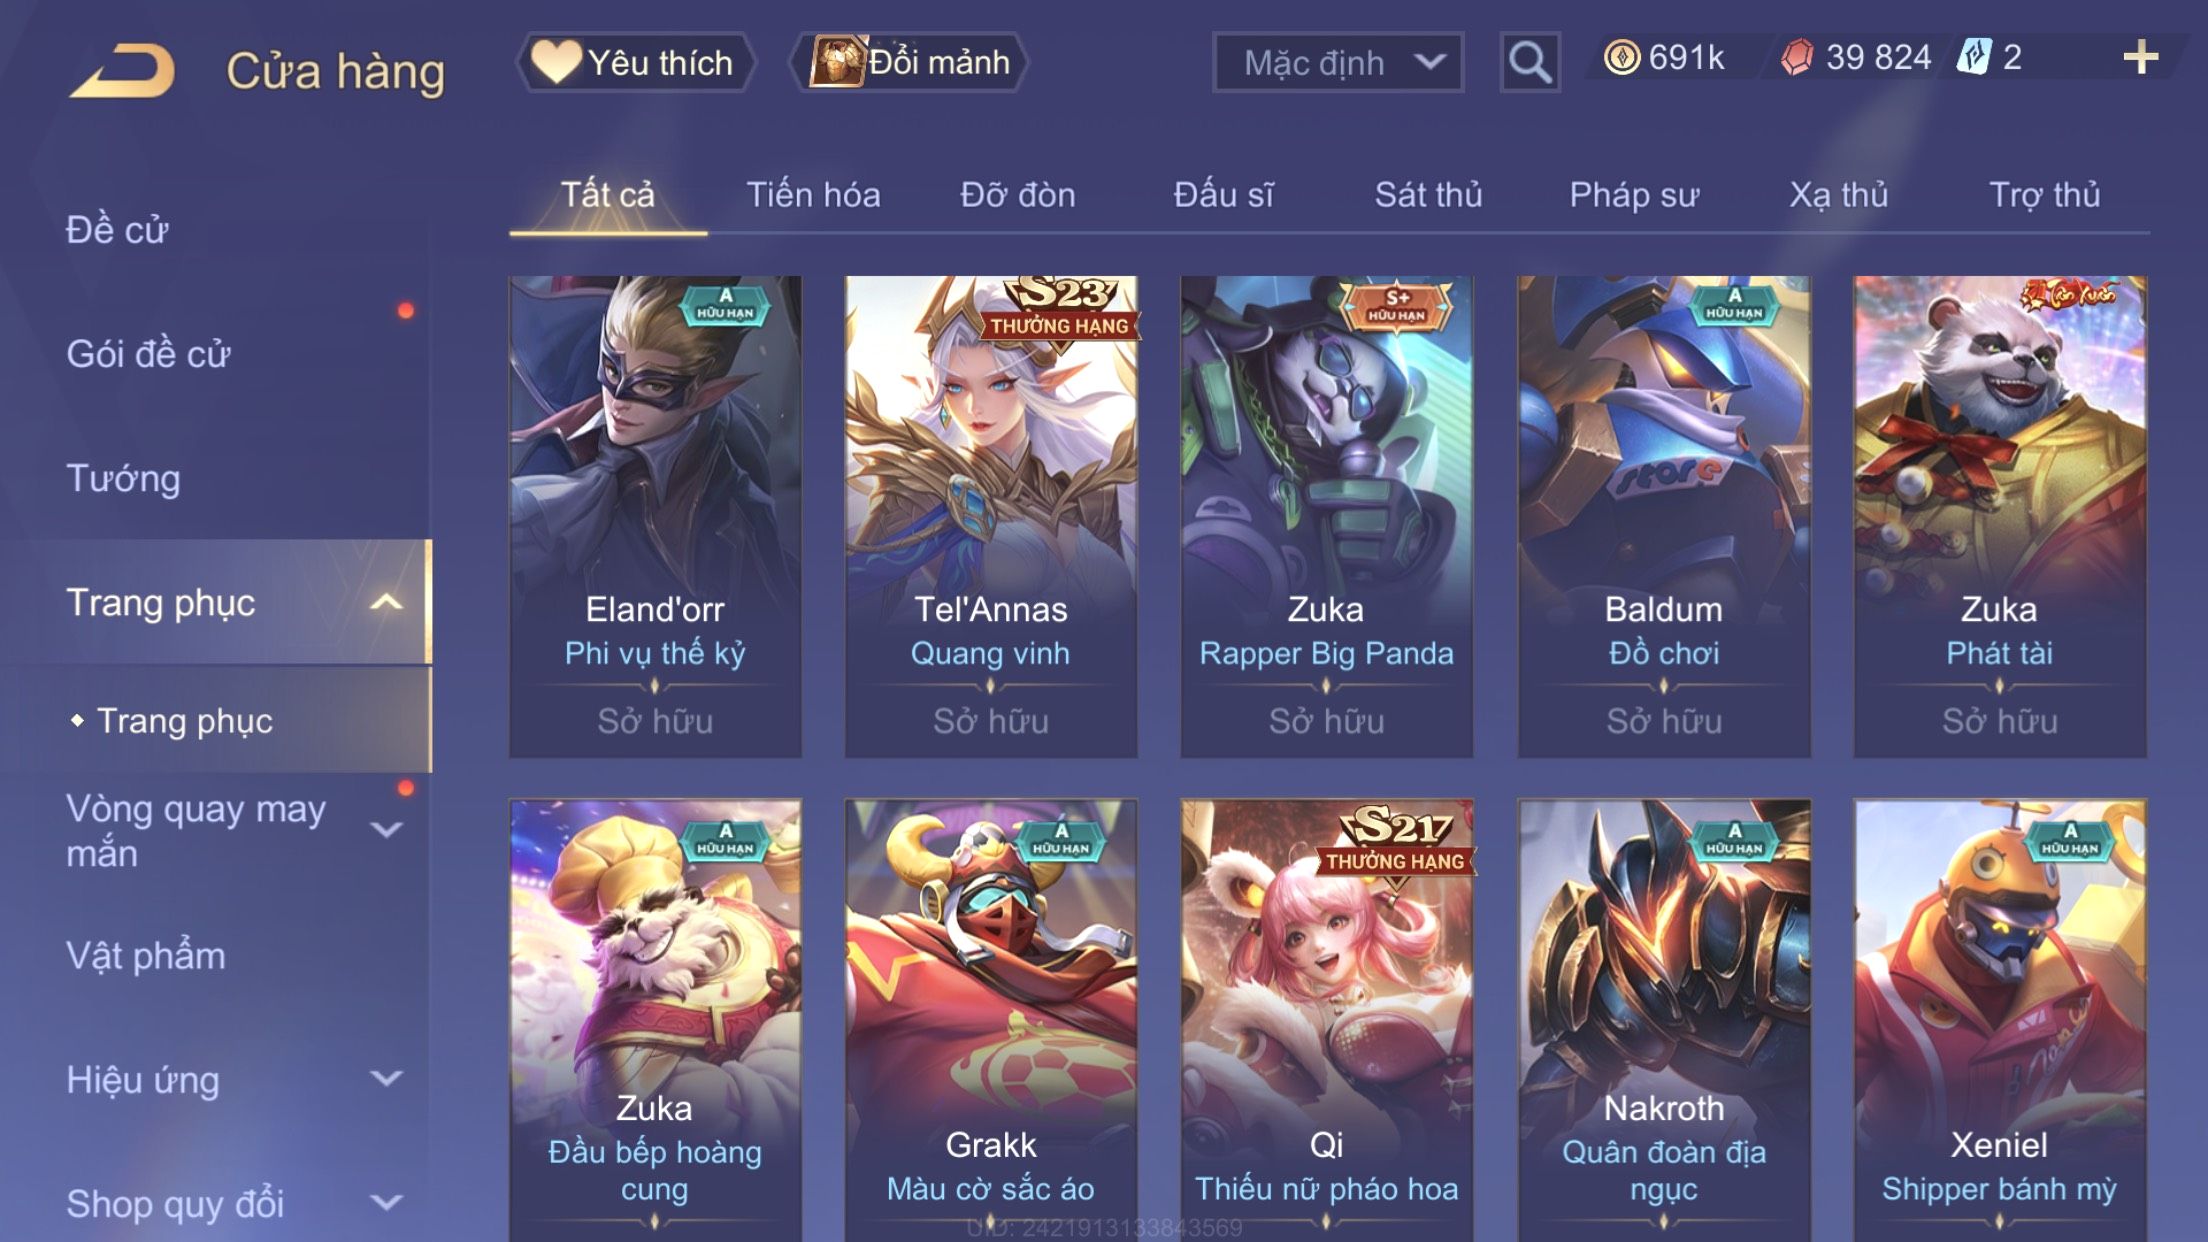Tap the blue voucher ticket icon

(x=1974, y=57)
